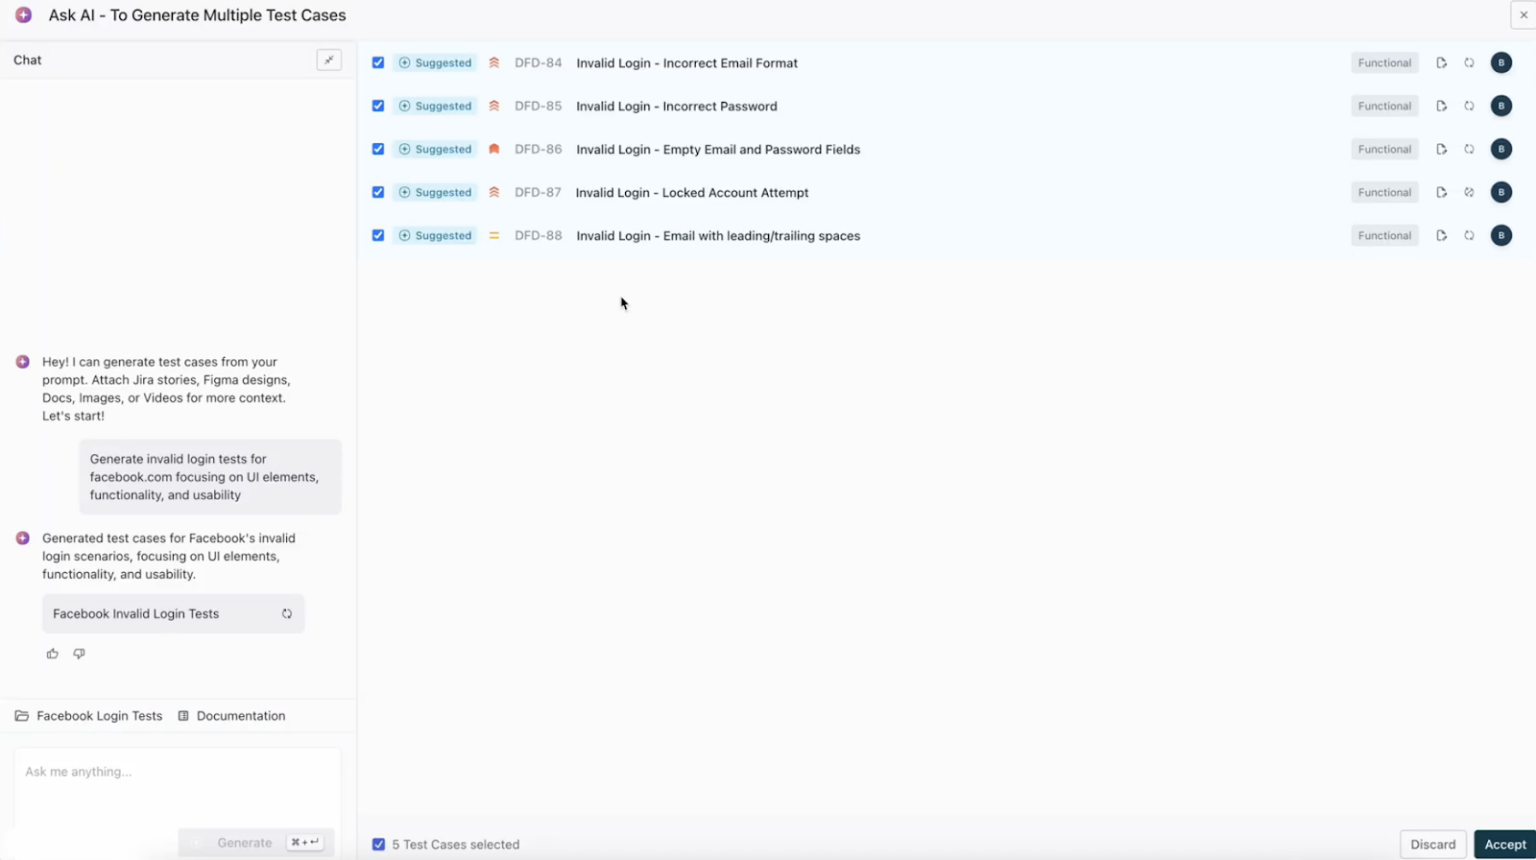This screenshot has width=1536, height=860.
Task: Open the Facebook Login Tests folder tab
Action: pyautogui.click(x=88, y=716)
